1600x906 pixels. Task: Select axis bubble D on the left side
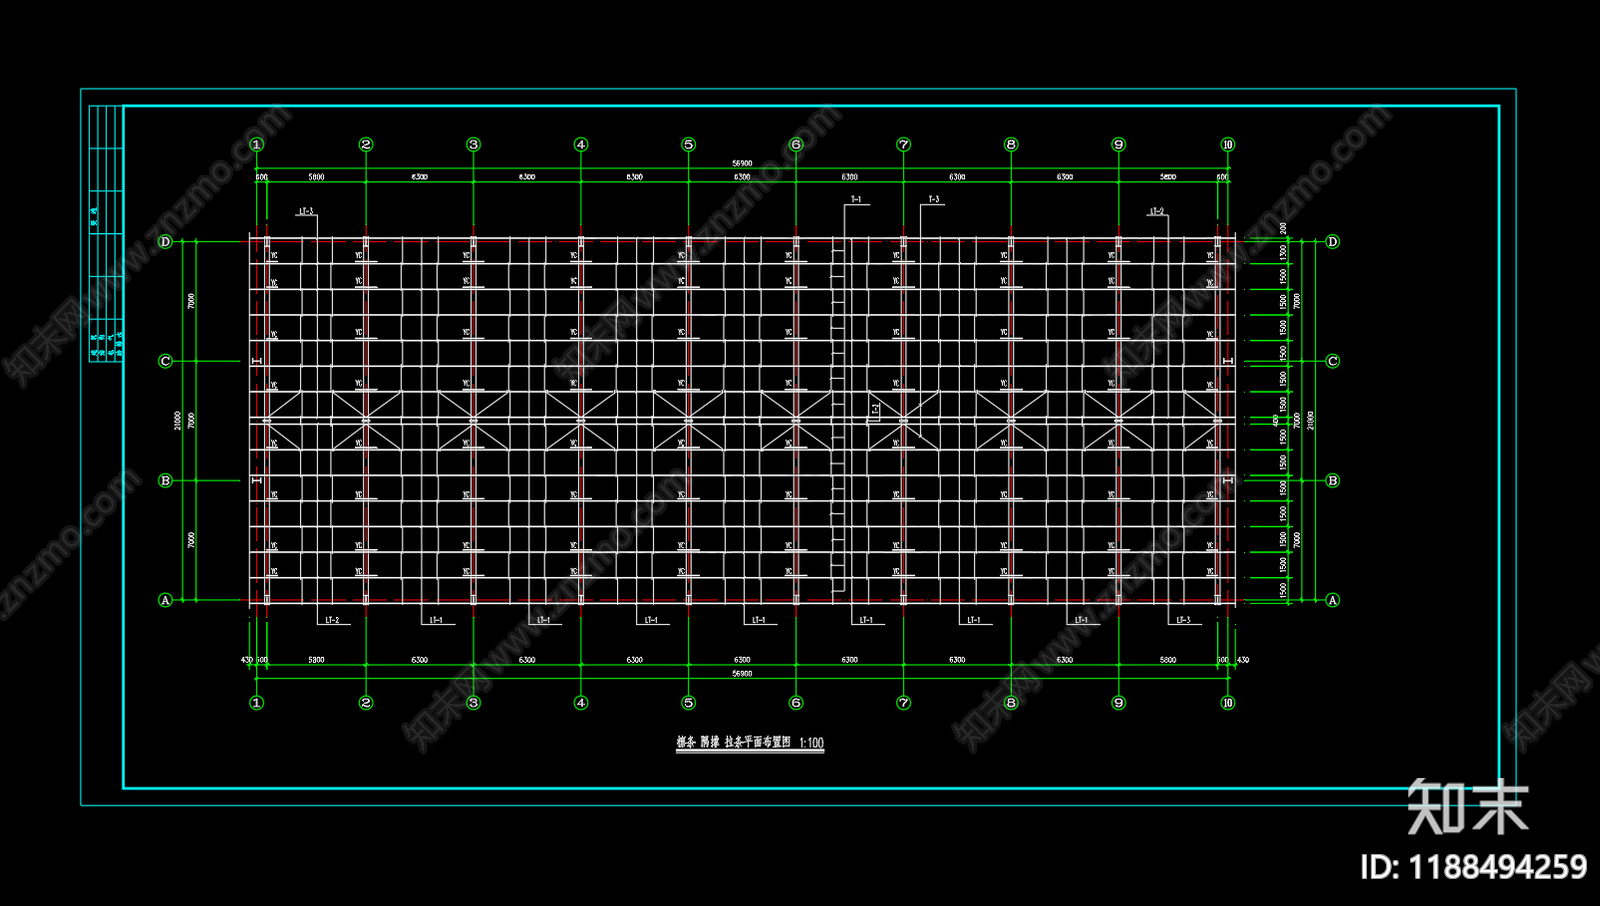click(x=166, y=242)
